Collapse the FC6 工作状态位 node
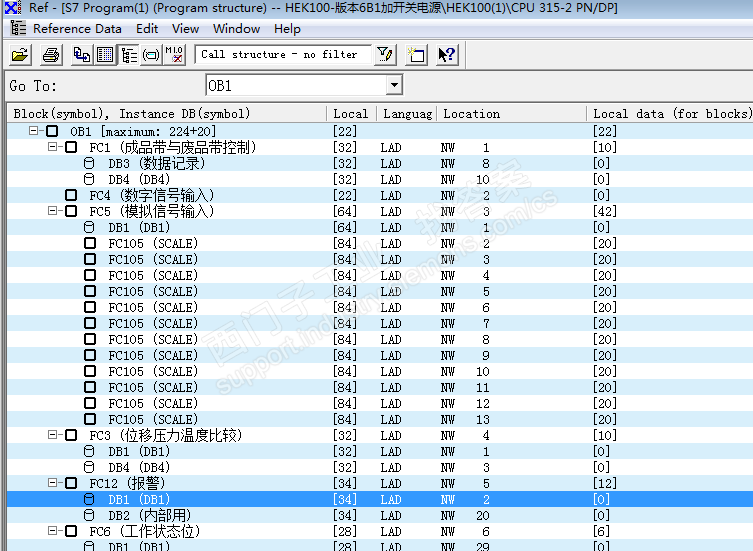Viewport: 753px width, 551px height. click(x=52, y=531)
